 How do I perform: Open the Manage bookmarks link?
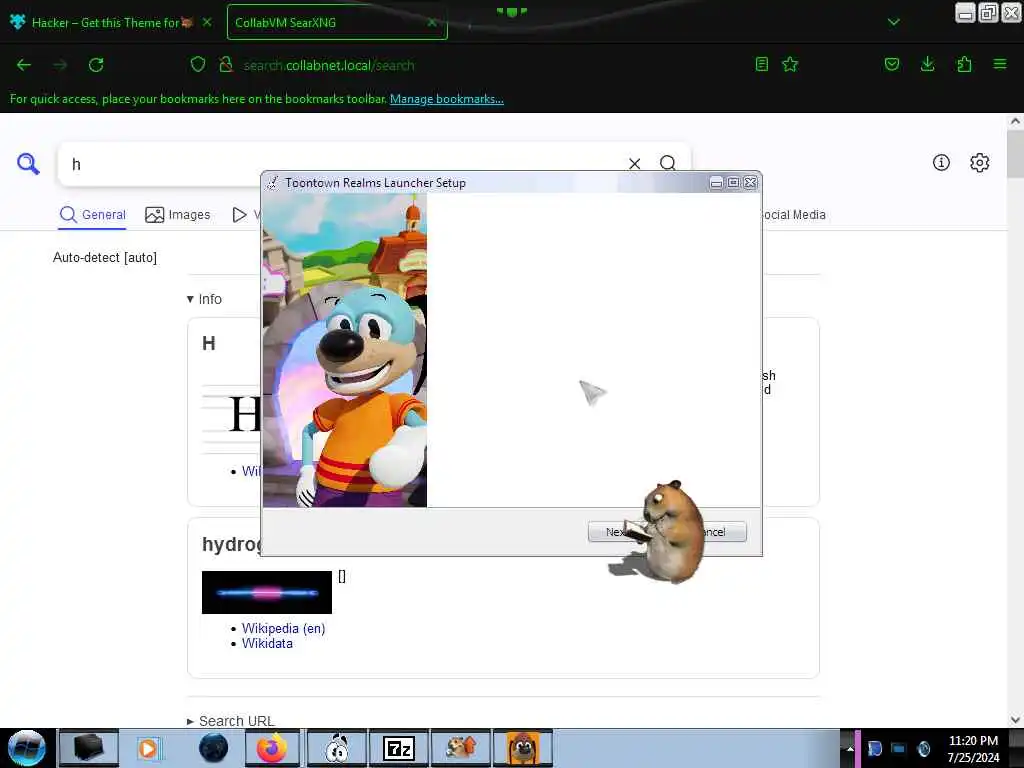tap(447, 99)
